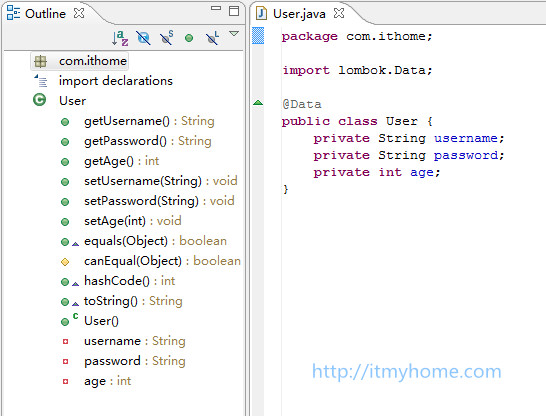
Task: Select getPassword() : String method
Action: [x=148, y=141]
